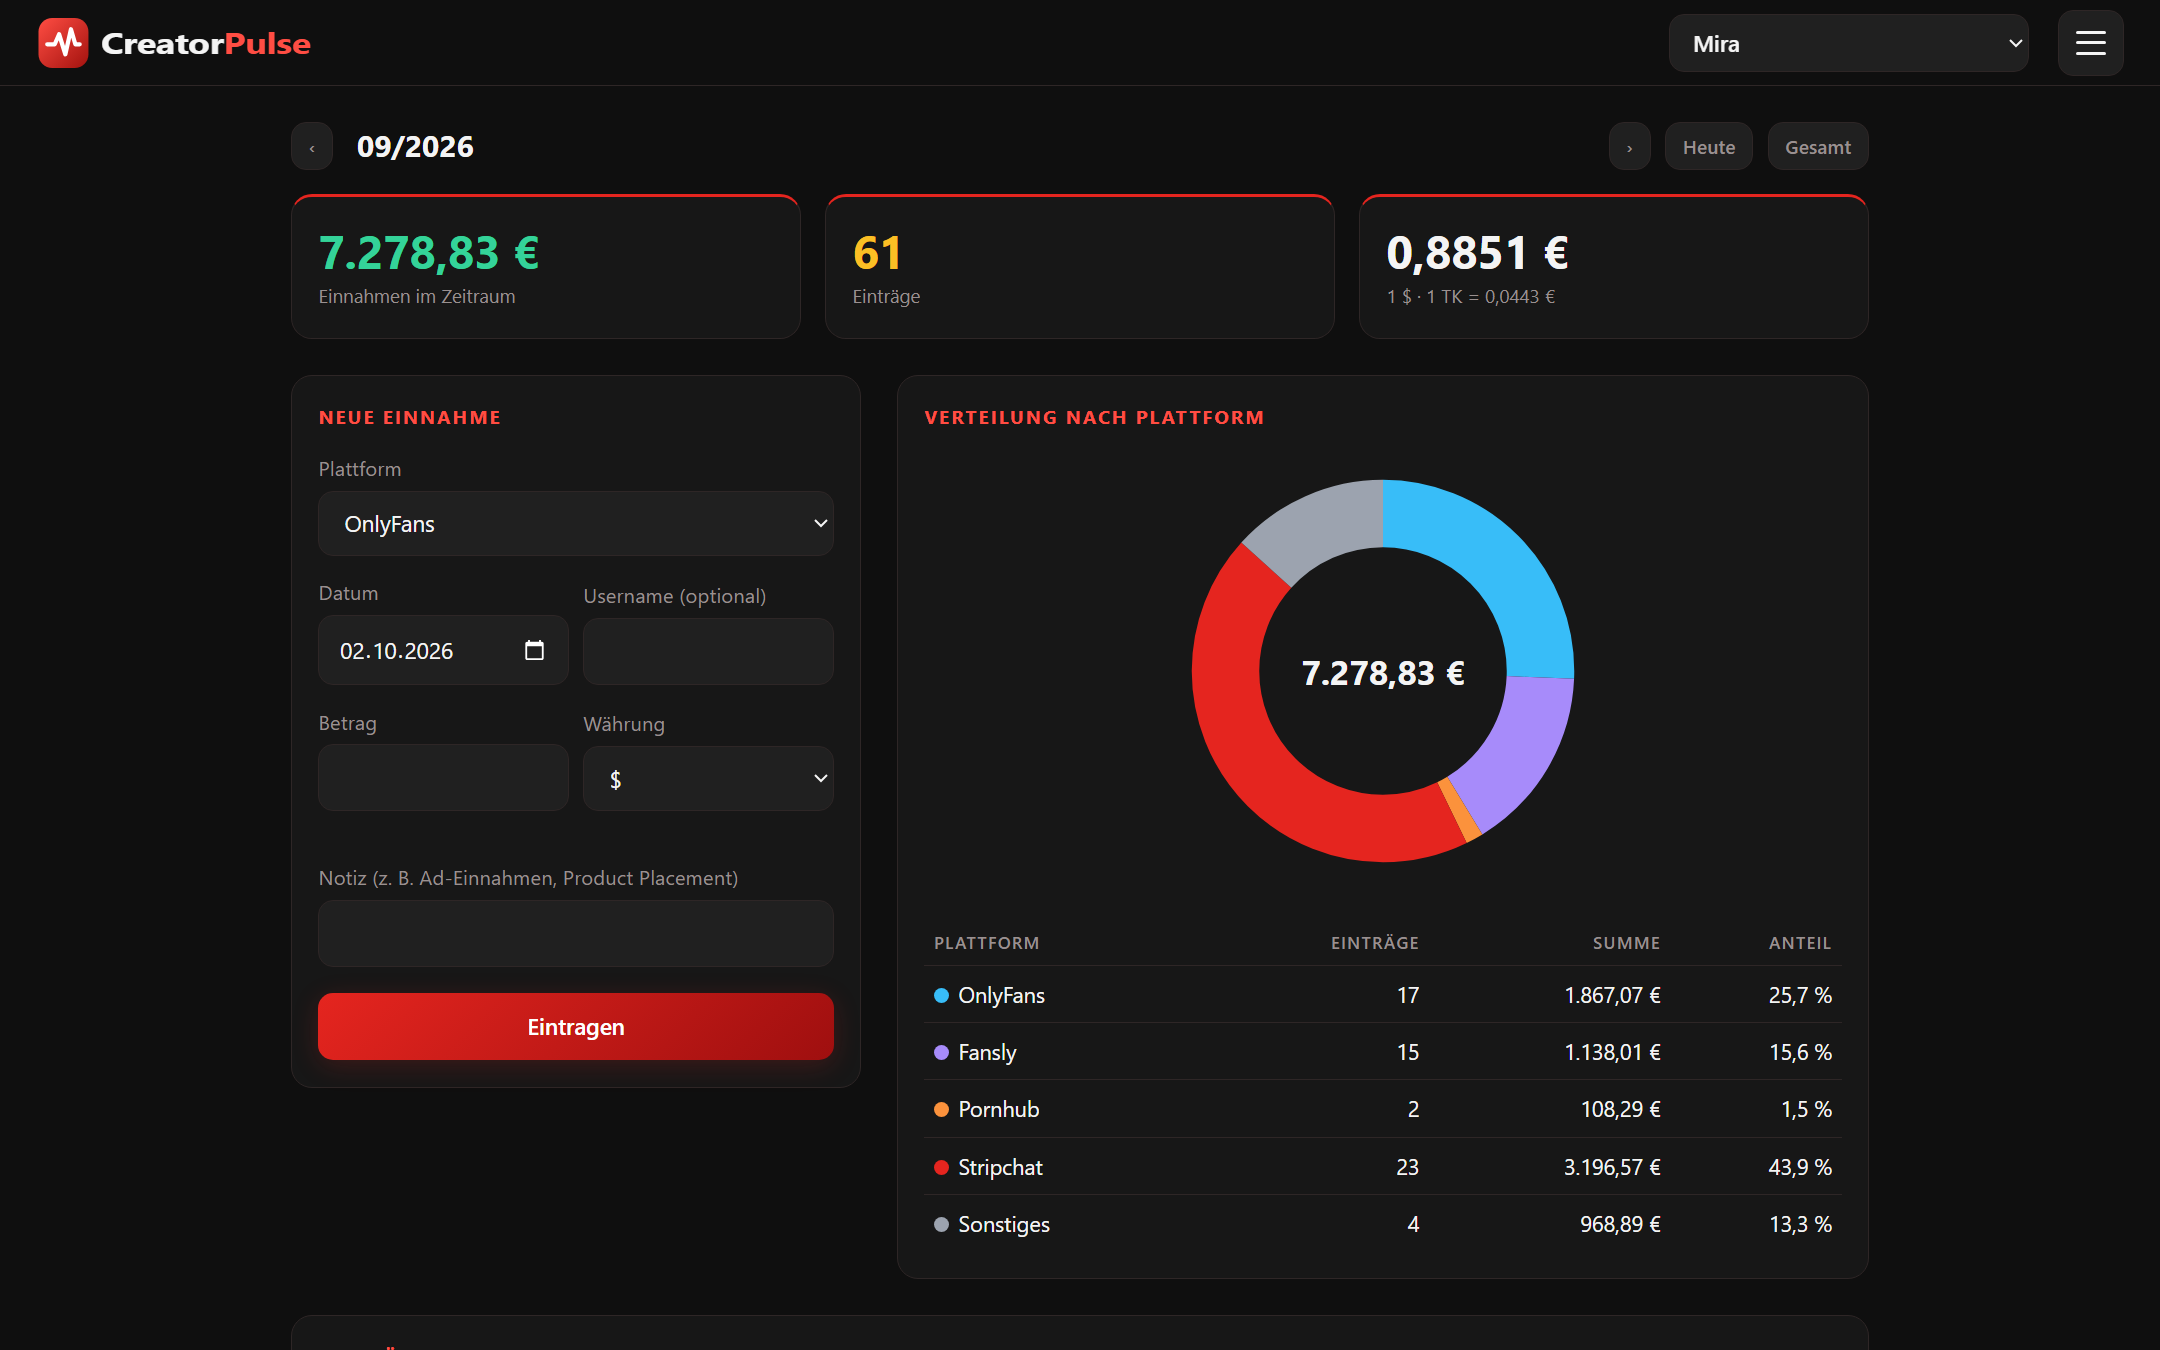Click the 25,7 % OnlyFans share
Image resolution: width=2160 pixels, height=1350 pixels.
click(1800, 995)
